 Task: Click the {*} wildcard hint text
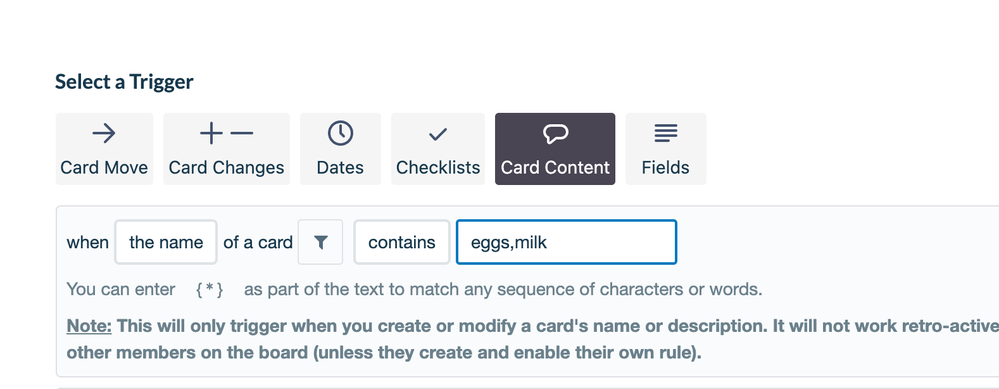(x=210, y=290)
